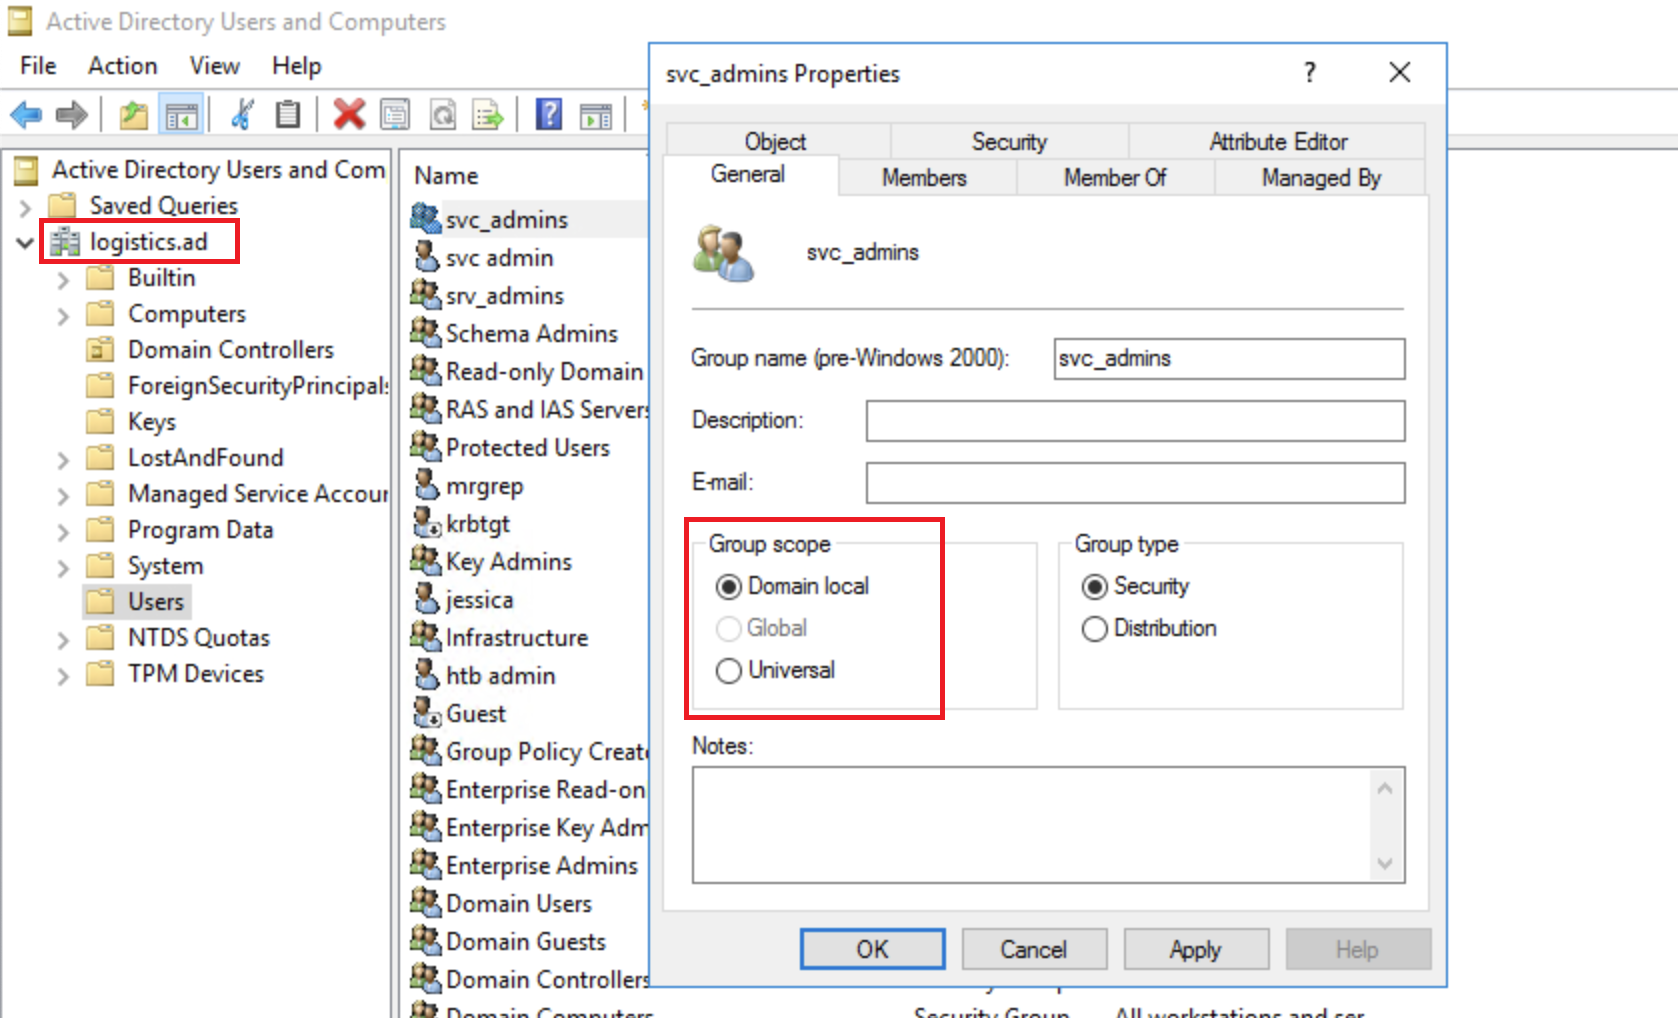Select the Universal group scope option
Viewport: 1678px width, 1018px height.
(729, 670)
